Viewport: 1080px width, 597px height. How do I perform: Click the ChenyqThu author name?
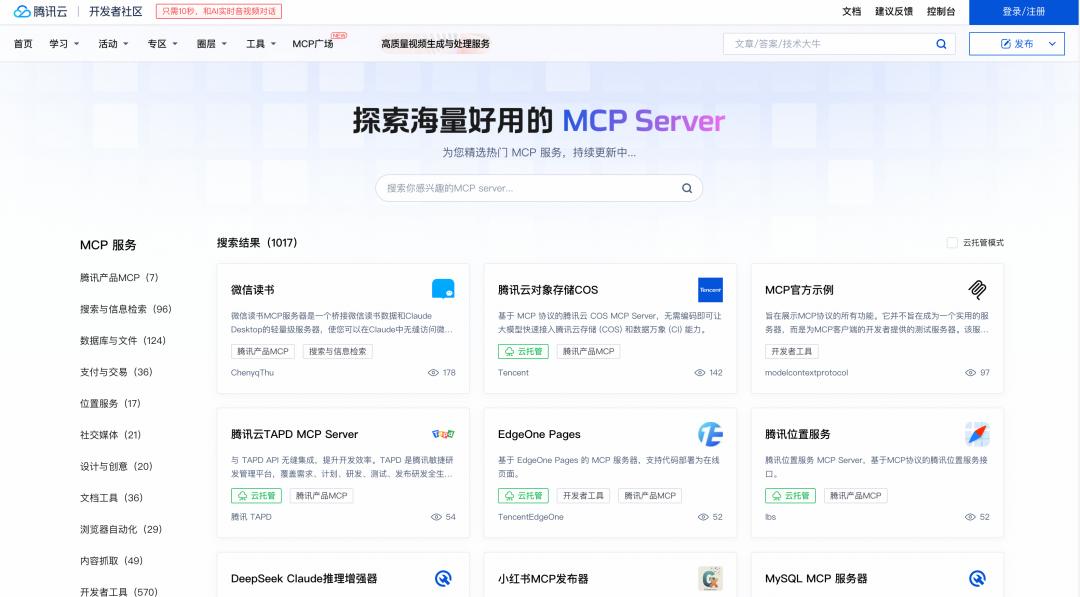[x=252, y=373]
